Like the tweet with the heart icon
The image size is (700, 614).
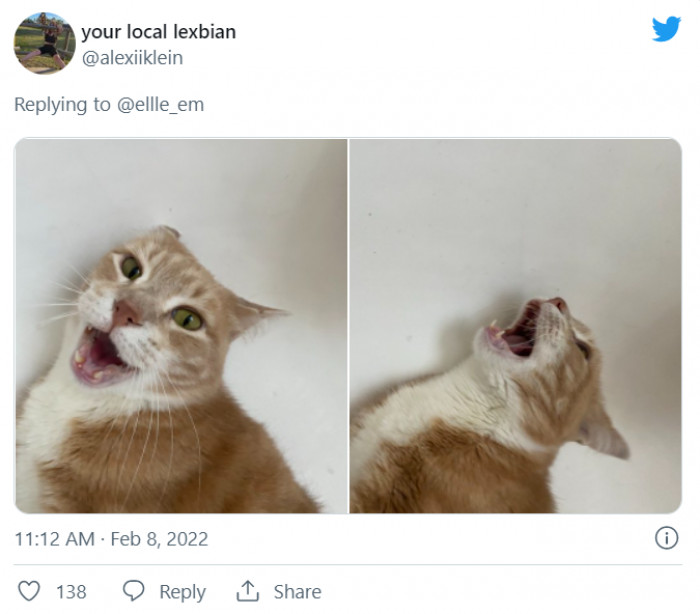pyautogui.click(x=30, y=591)
